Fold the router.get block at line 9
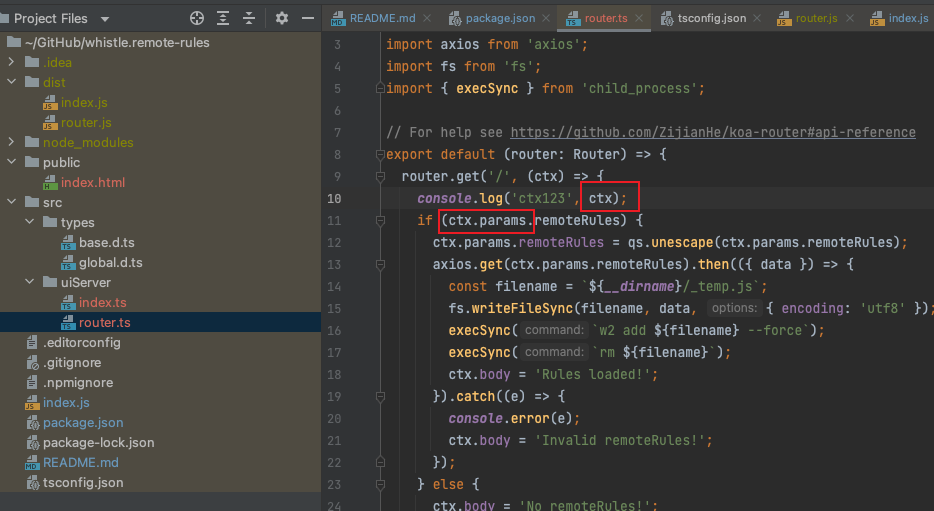This screenshot has width=934, height=511. tap(380, 176)
